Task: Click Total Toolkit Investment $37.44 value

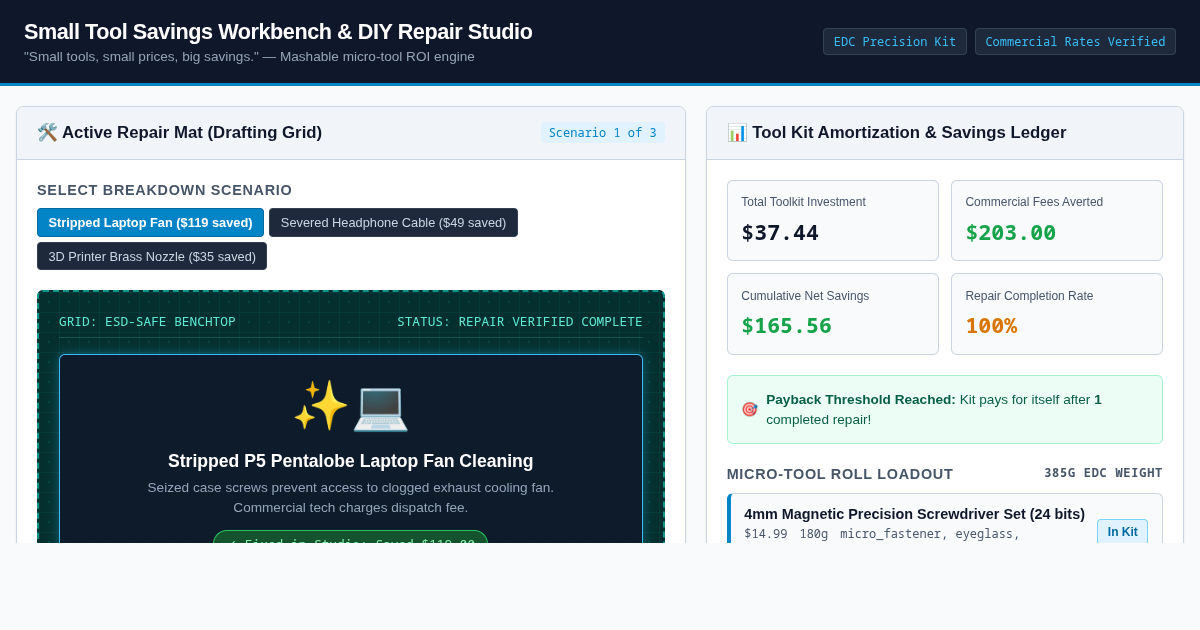Action: (780, 233)
